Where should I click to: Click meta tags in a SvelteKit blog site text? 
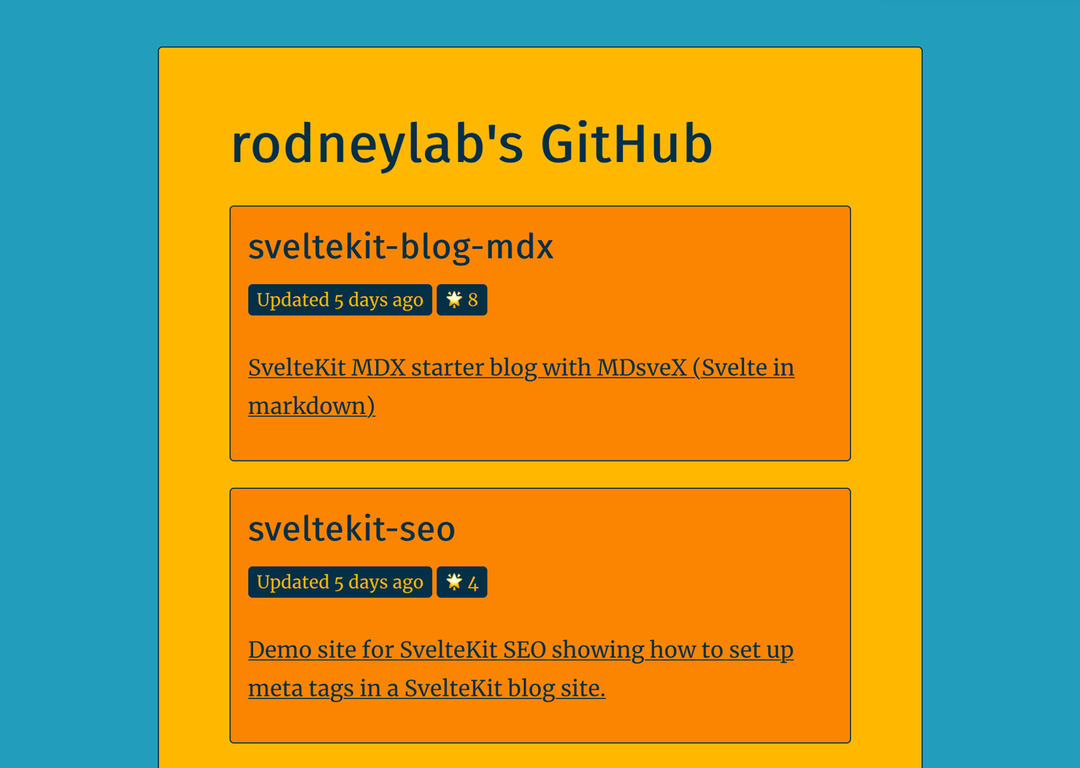(x=426, y=688)
